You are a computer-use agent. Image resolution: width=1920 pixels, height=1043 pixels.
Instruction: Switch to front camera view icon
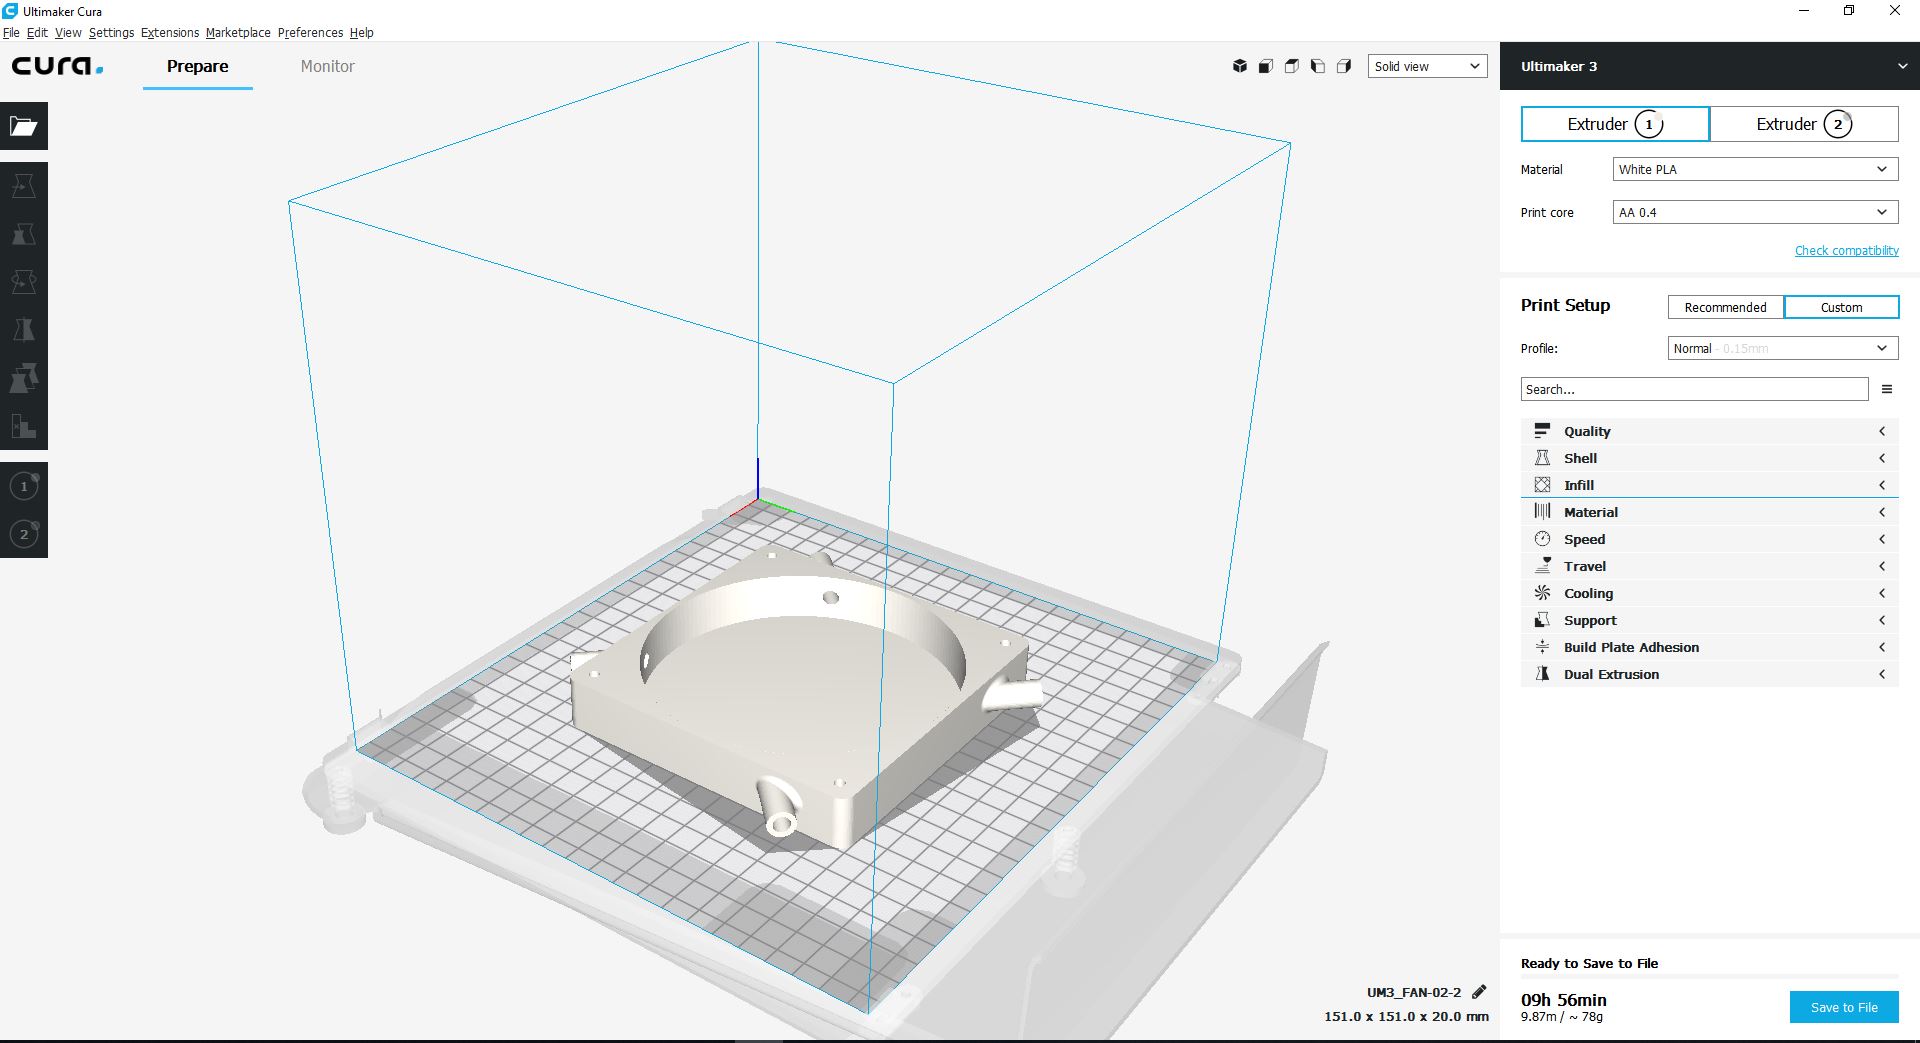(x=1266, y=66)
